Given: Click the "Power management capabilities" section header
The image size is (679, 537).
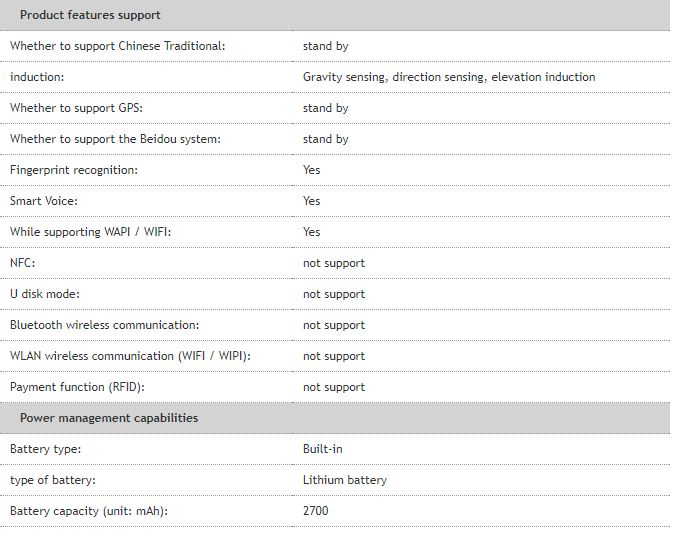Looking at the screenshot, I should (109, 418).
